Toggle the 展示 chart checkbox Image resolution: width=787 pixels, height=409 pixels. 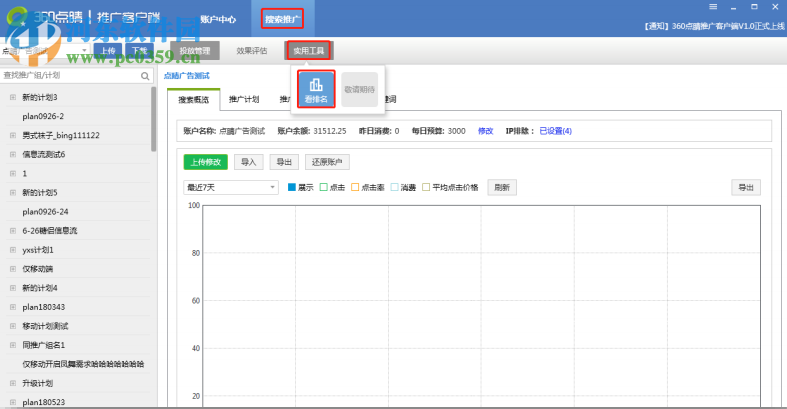point(292,187)
